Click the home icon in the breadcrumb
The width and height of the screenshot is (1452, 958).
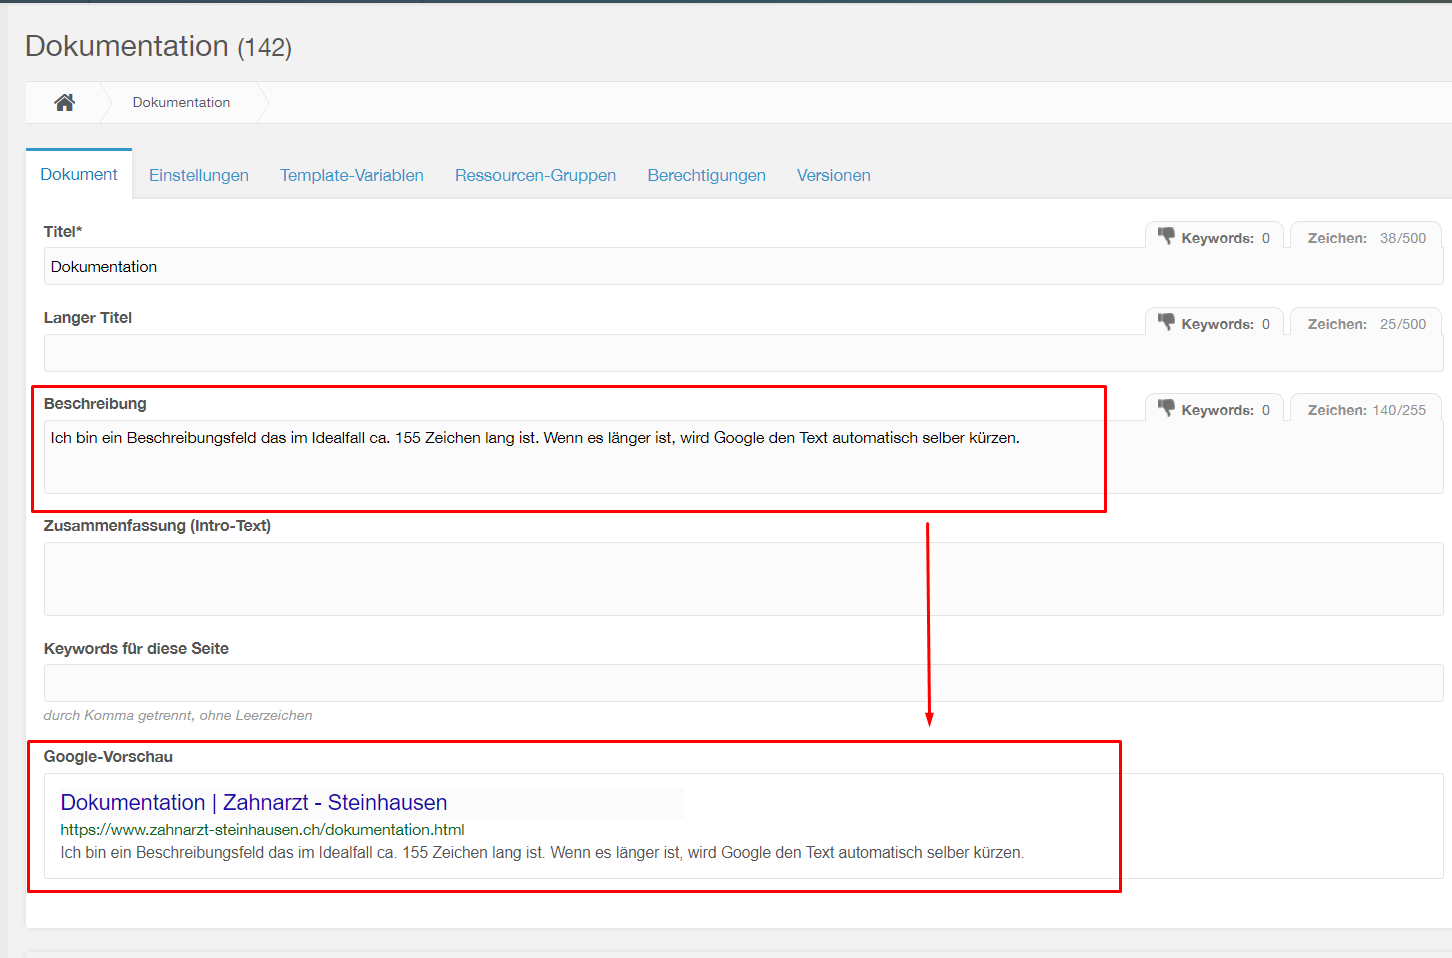65,102
